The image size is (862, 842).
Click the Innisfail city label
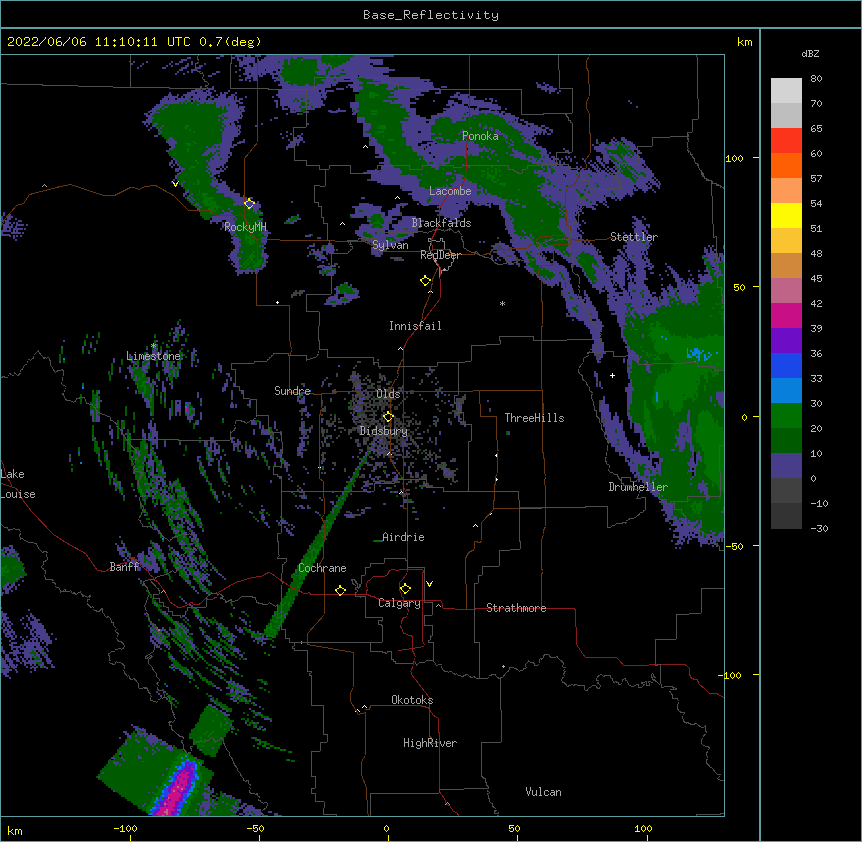click(x=415, y=326)
